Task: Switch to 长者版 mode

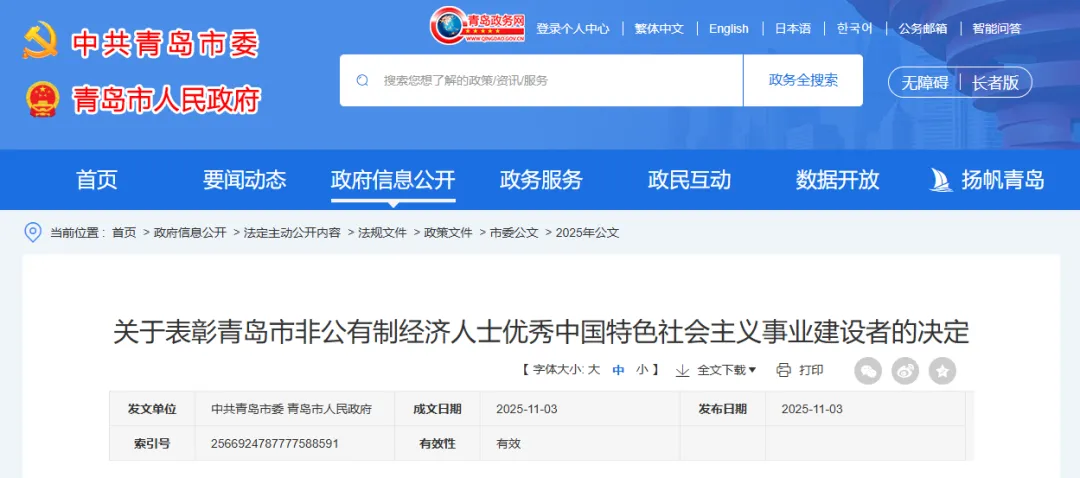Action: tap(995, 82)
